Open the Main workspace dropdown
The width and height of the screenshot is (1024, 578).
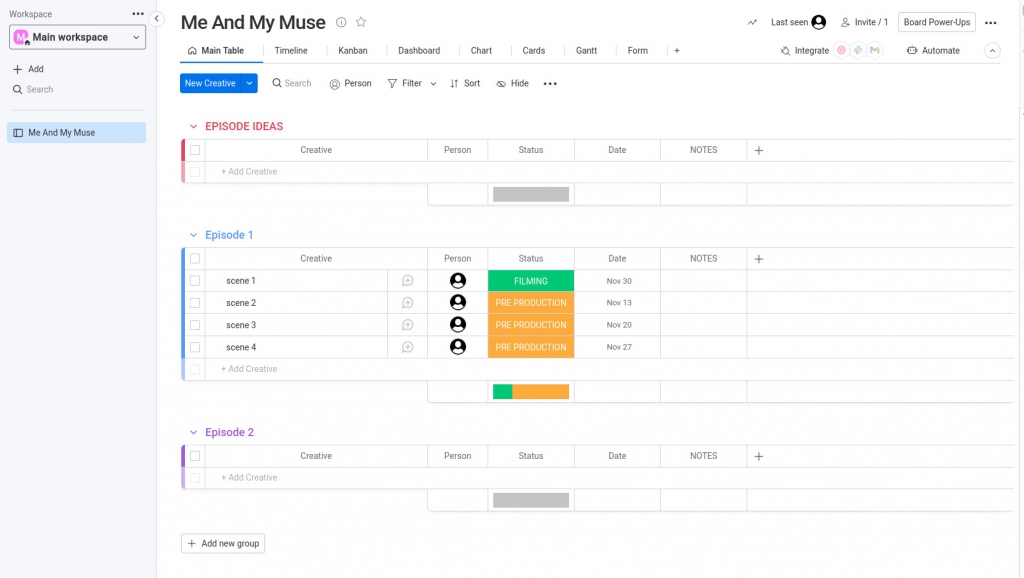coord(78,37)
